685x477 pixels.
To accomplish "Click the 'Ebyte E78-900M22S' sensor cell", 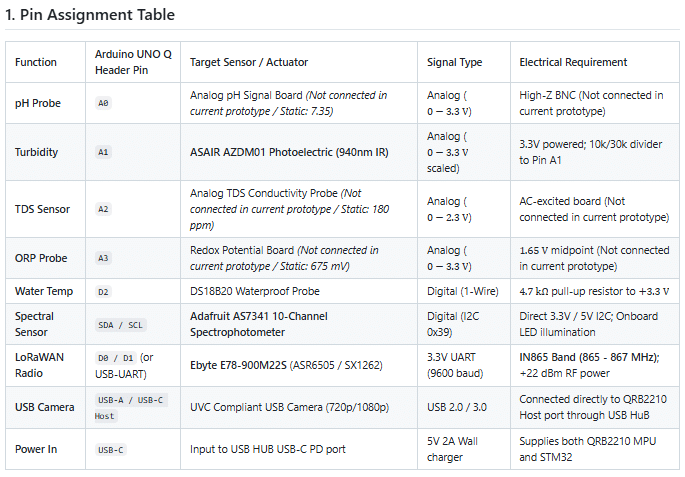I will tap(299, 365).
